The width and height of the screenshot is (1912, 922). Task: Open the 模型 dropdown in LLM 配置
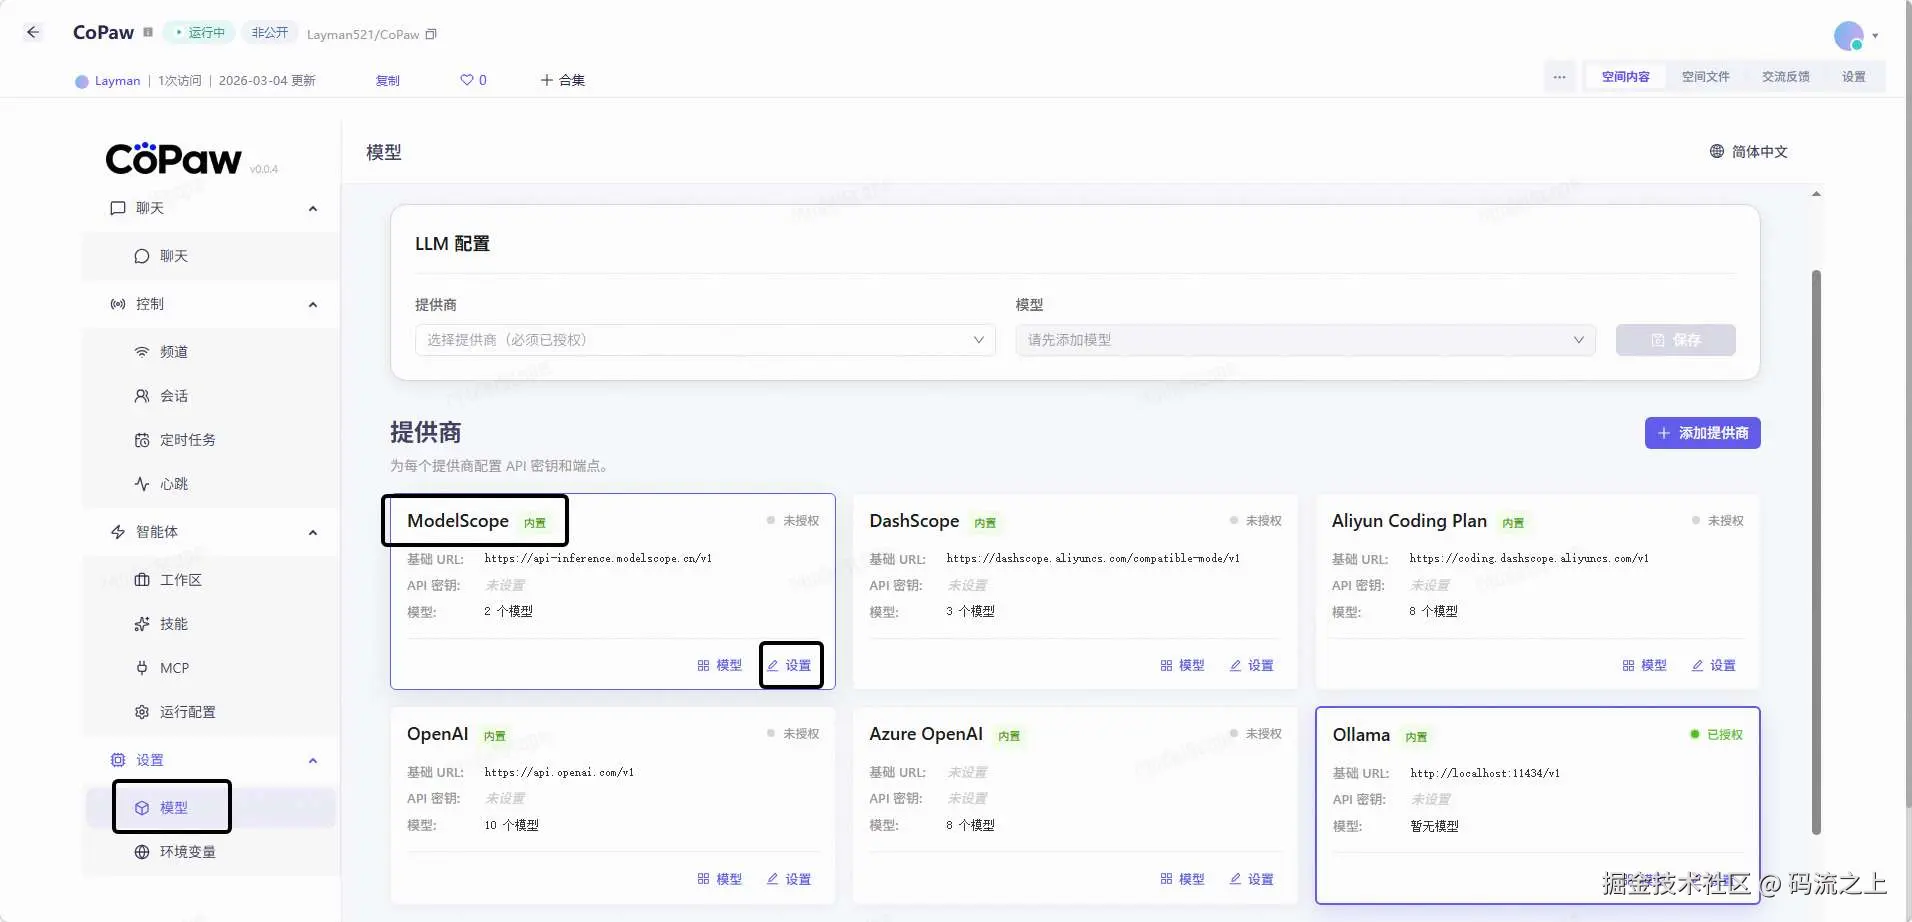pyautogui.click(x=1305, y=340)
